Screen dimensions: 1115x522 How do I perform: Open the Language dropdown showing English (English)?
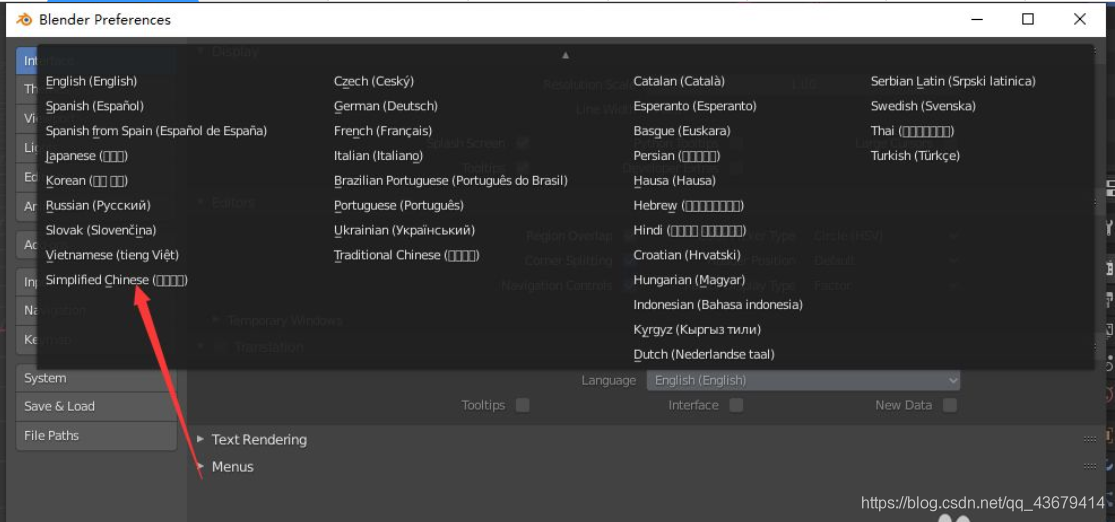[803, 380]
